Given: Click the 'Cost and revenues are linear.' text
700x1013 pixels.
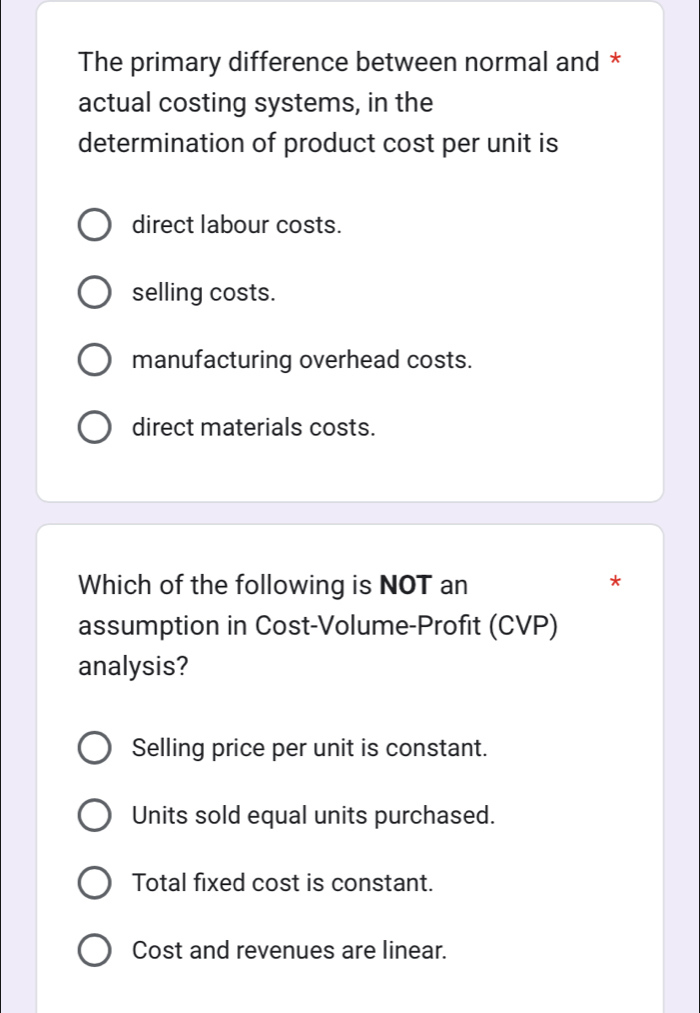Looking at the screenshot, I should coord(289,951).
